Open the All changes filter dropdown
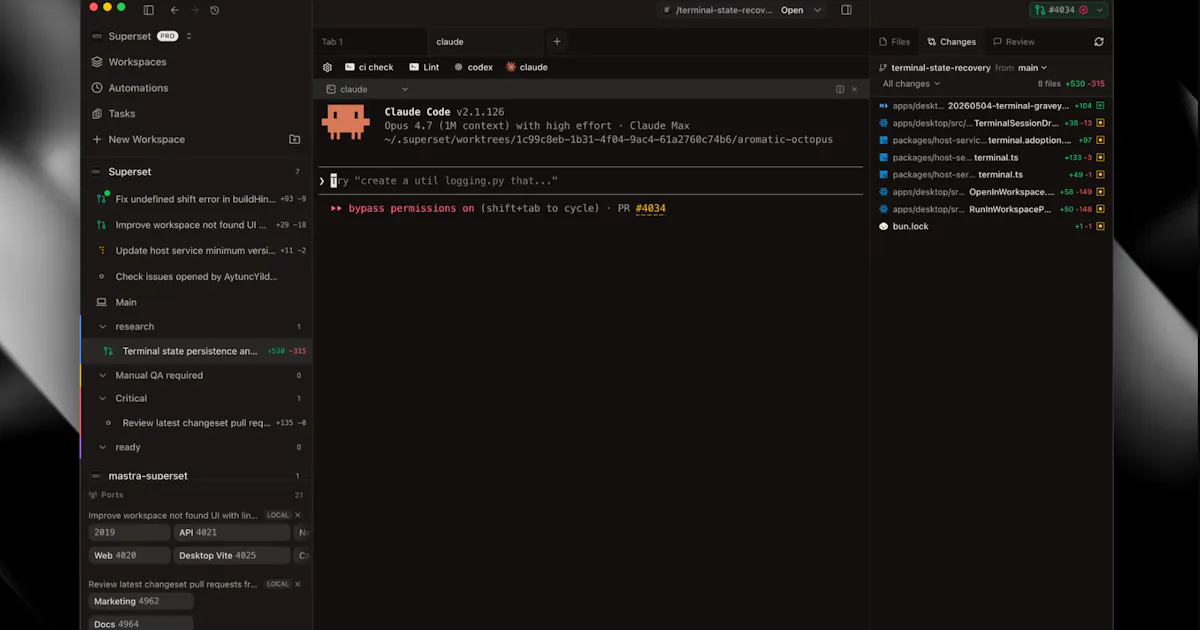Screen dimensions: 1200x630 tap(911, 84)
